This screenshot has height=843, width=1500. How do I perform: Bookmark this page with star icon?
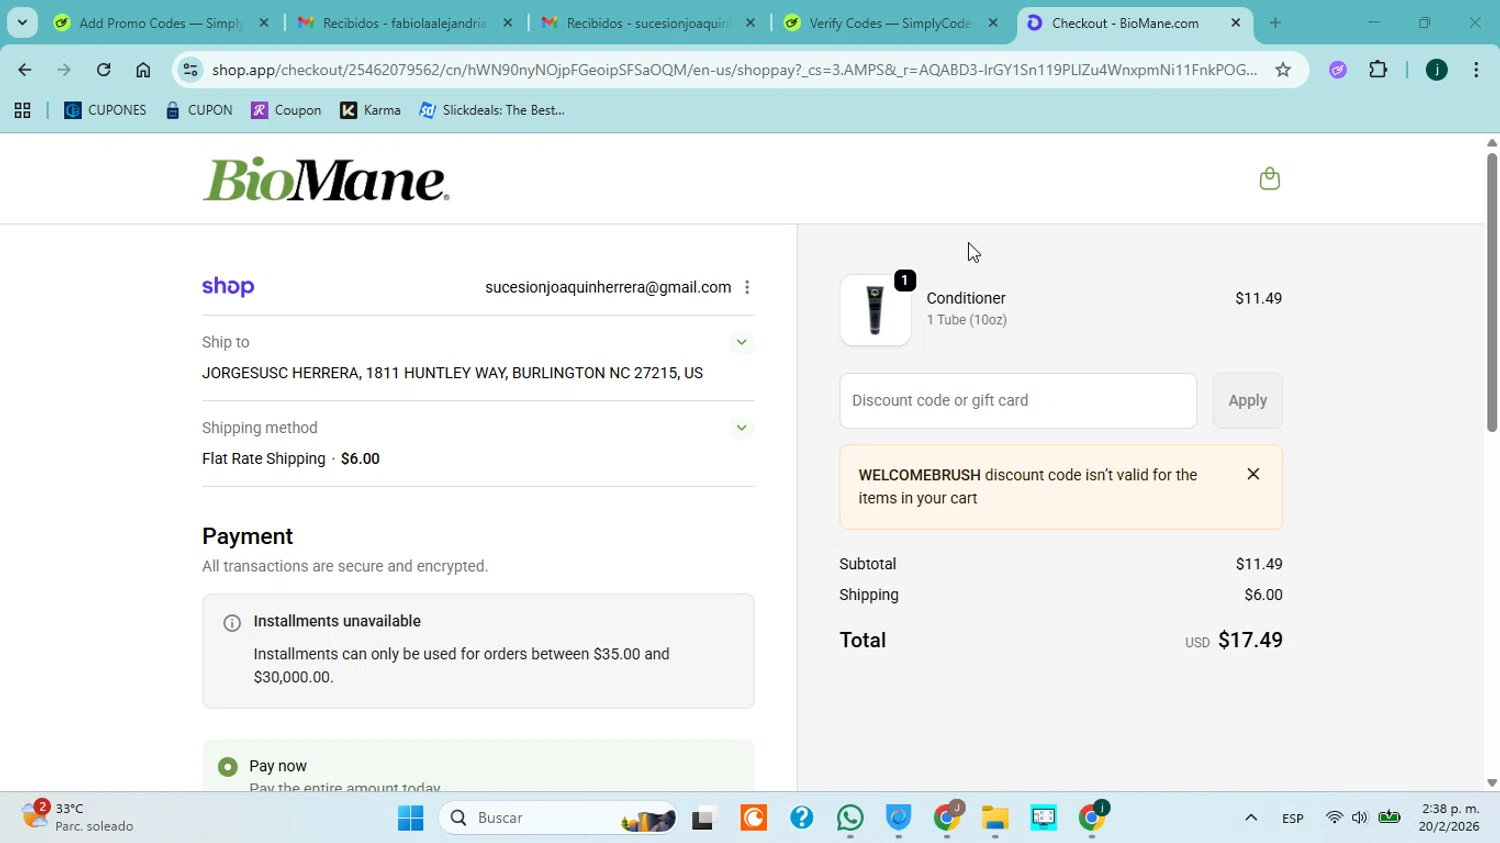(x=1283, y=70)
